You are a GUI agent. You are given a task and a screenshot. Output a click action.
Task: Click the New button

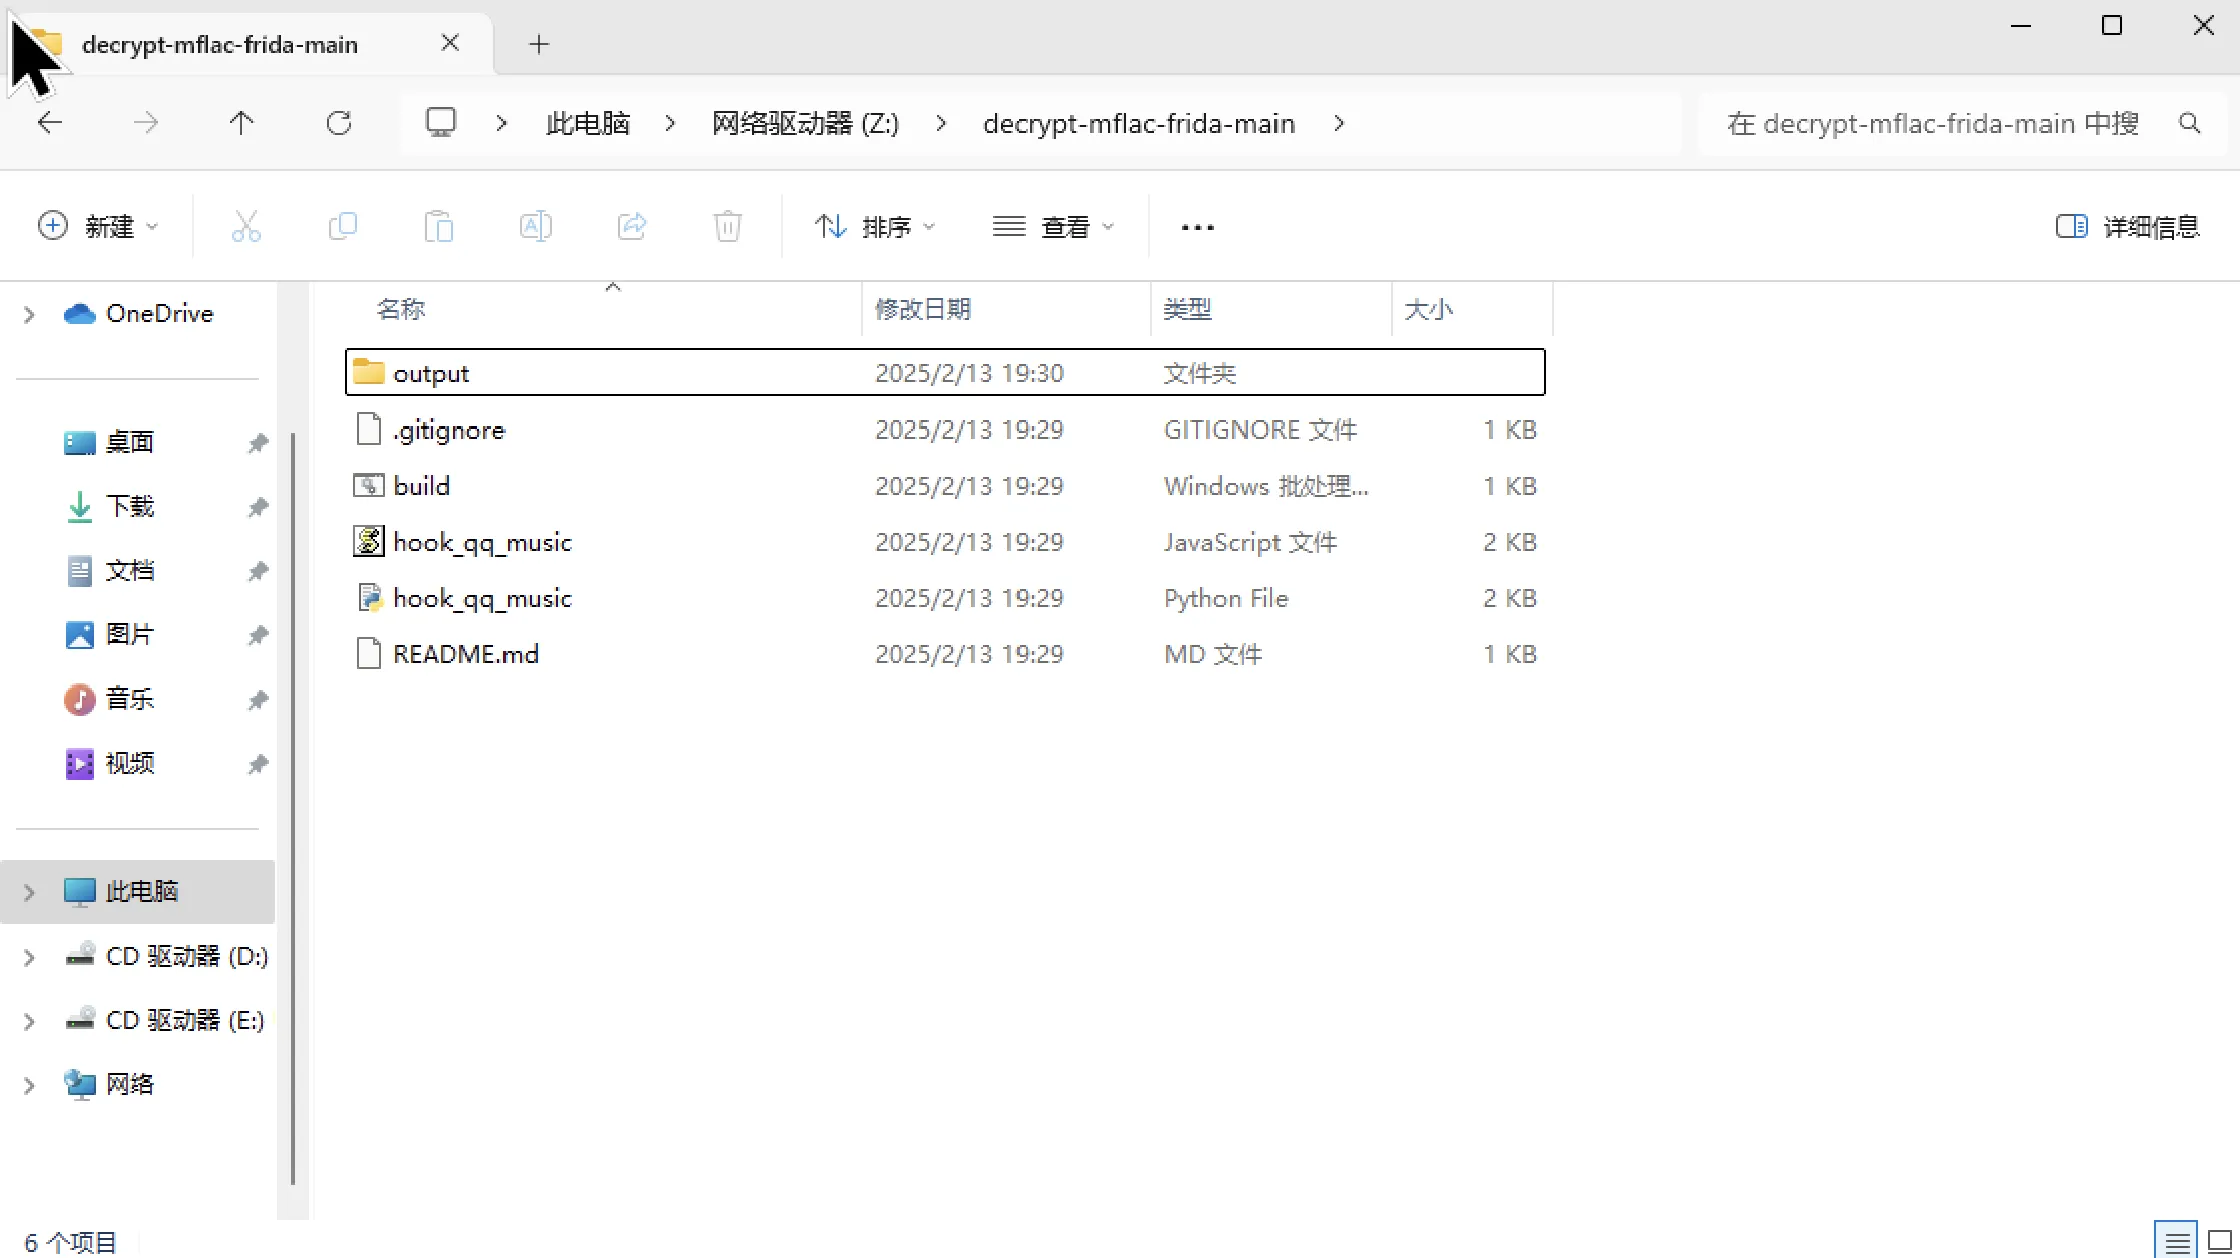[x=98, y=227]
